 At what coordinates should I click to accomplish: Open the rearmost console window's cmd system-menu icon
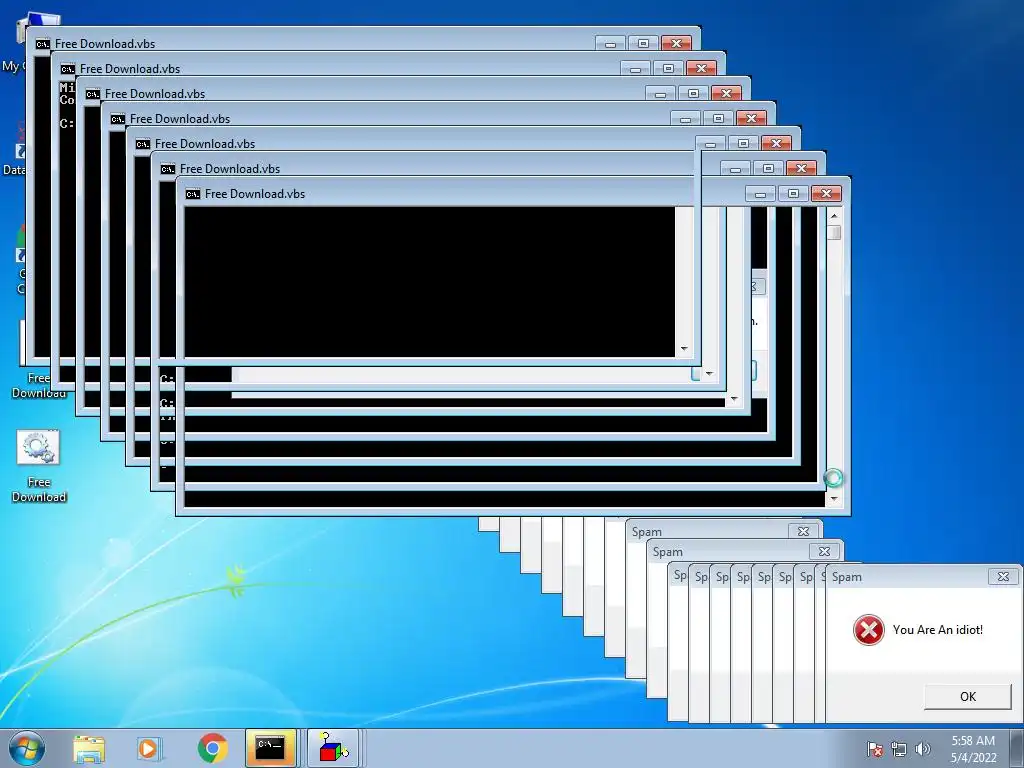(x=42, y=44)
